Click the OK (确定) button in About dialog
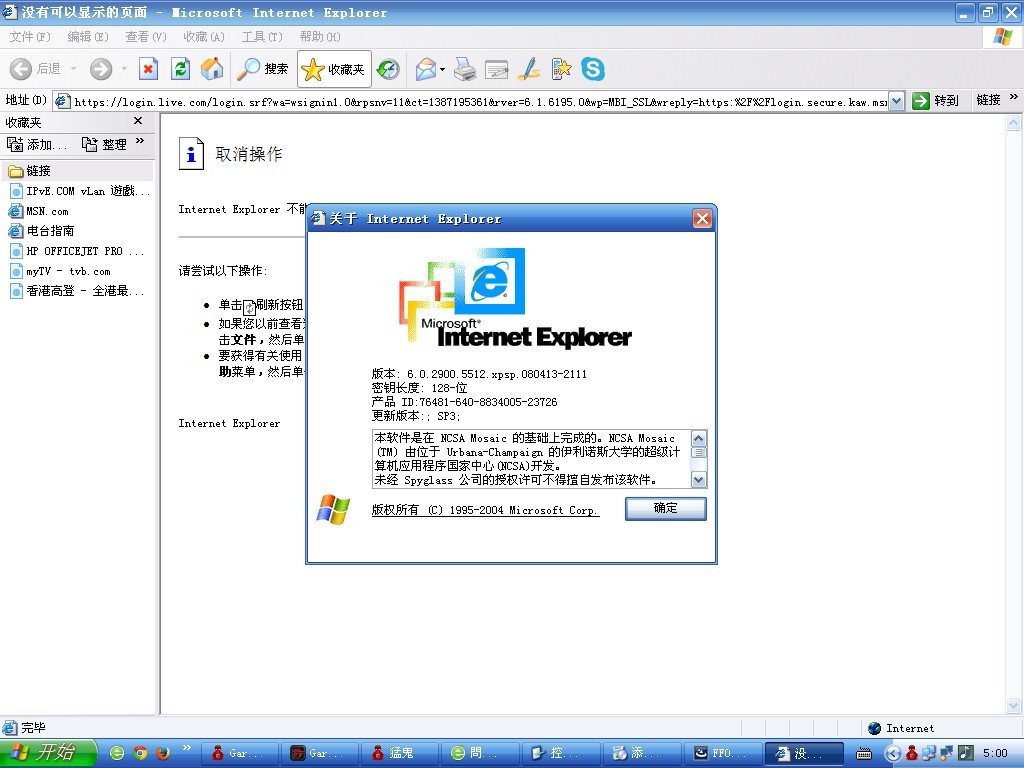Viewport: 1024px width, 768px height. 665,509
